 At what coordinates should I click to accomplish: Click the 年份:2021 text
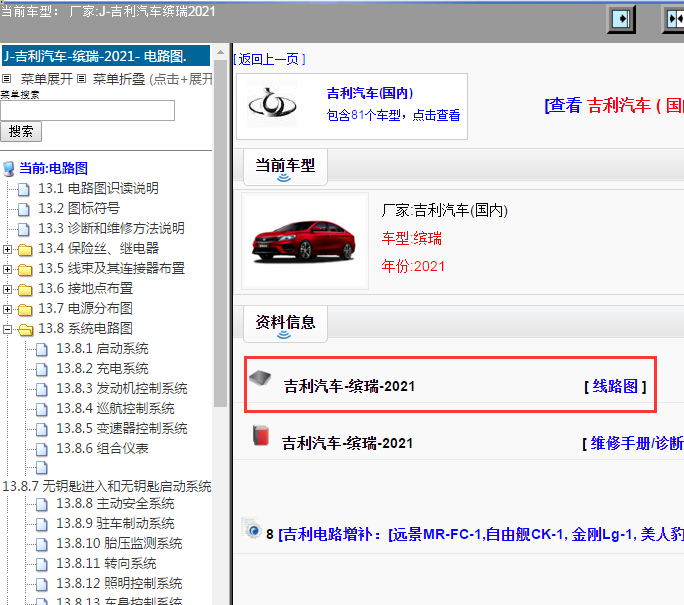click(413, 267)
